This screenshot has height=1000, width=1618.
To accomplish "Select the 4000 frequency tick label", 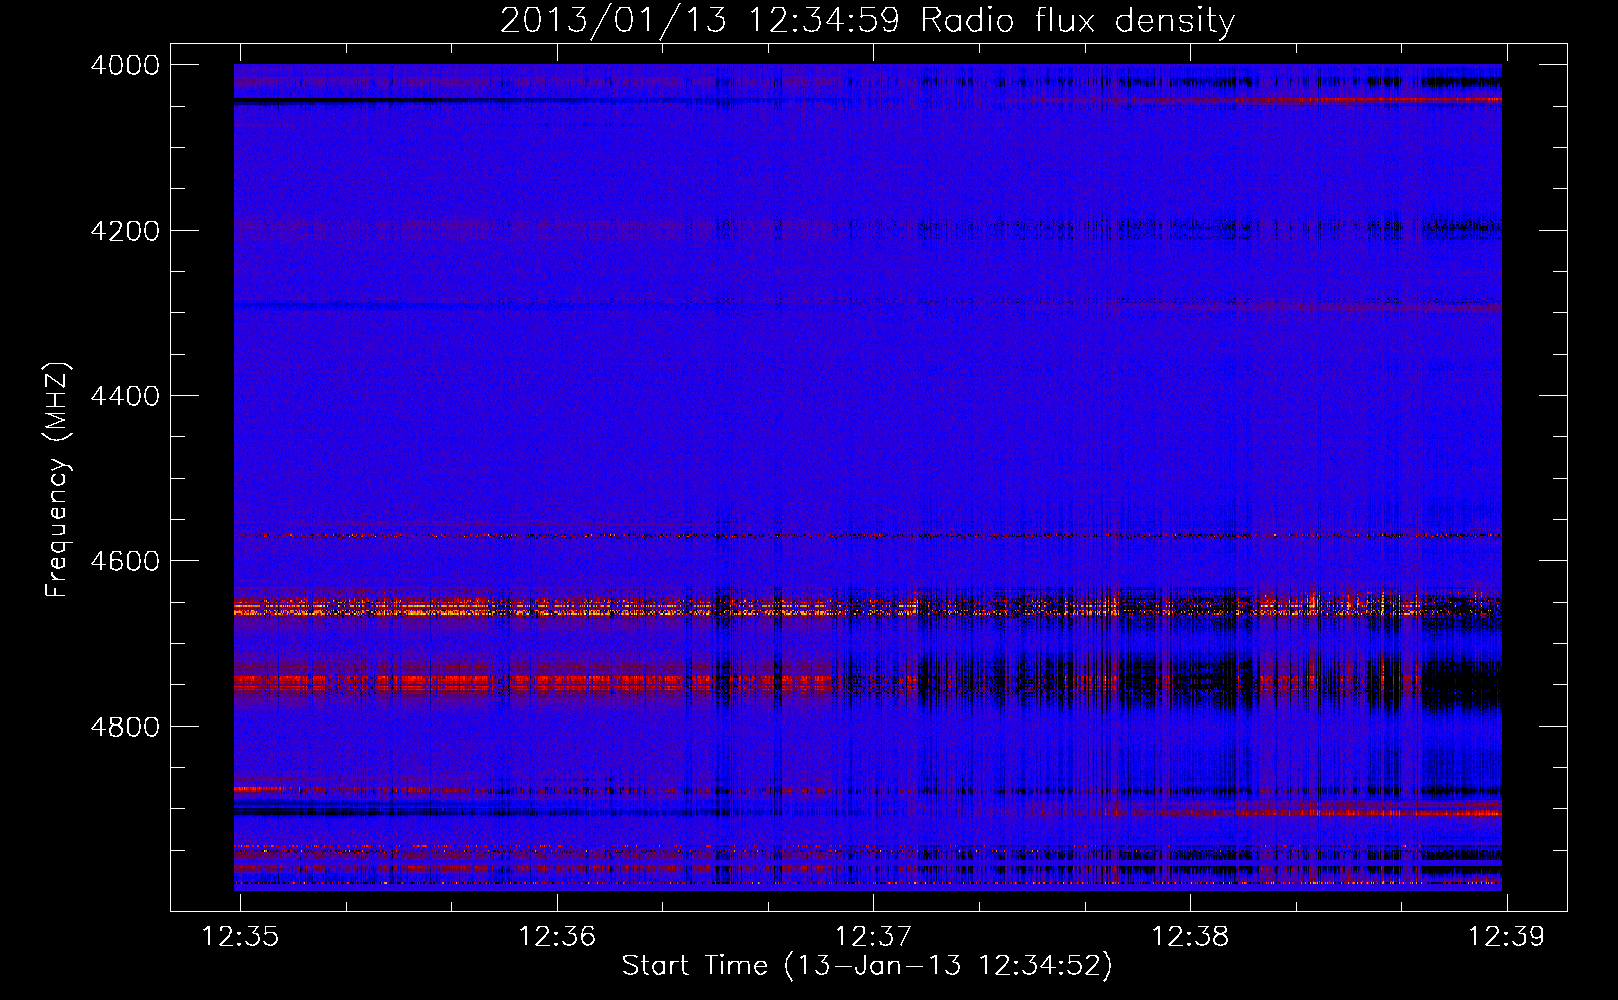I will [x=125, y=65].
